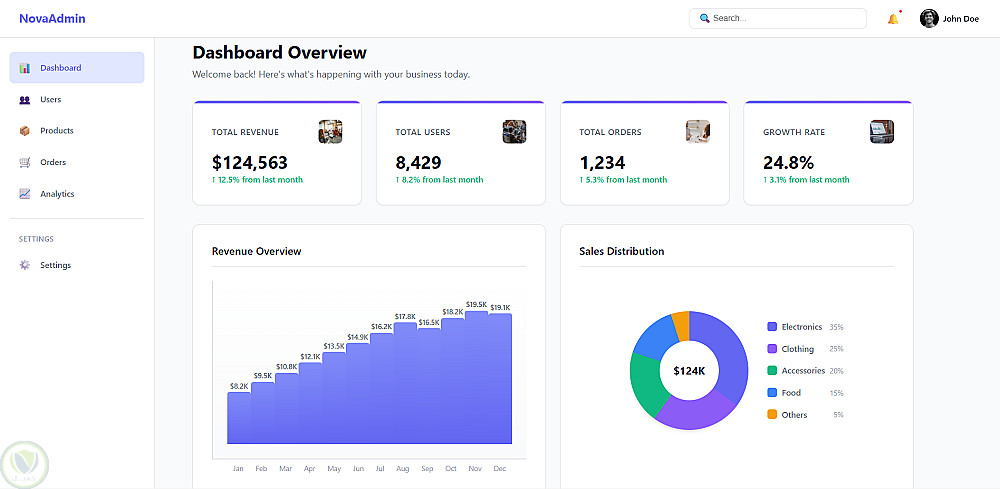Screen dimensions: 1000x489
Task: Go to the Users page
Action: pyautogui.click(x=77, y=99)
